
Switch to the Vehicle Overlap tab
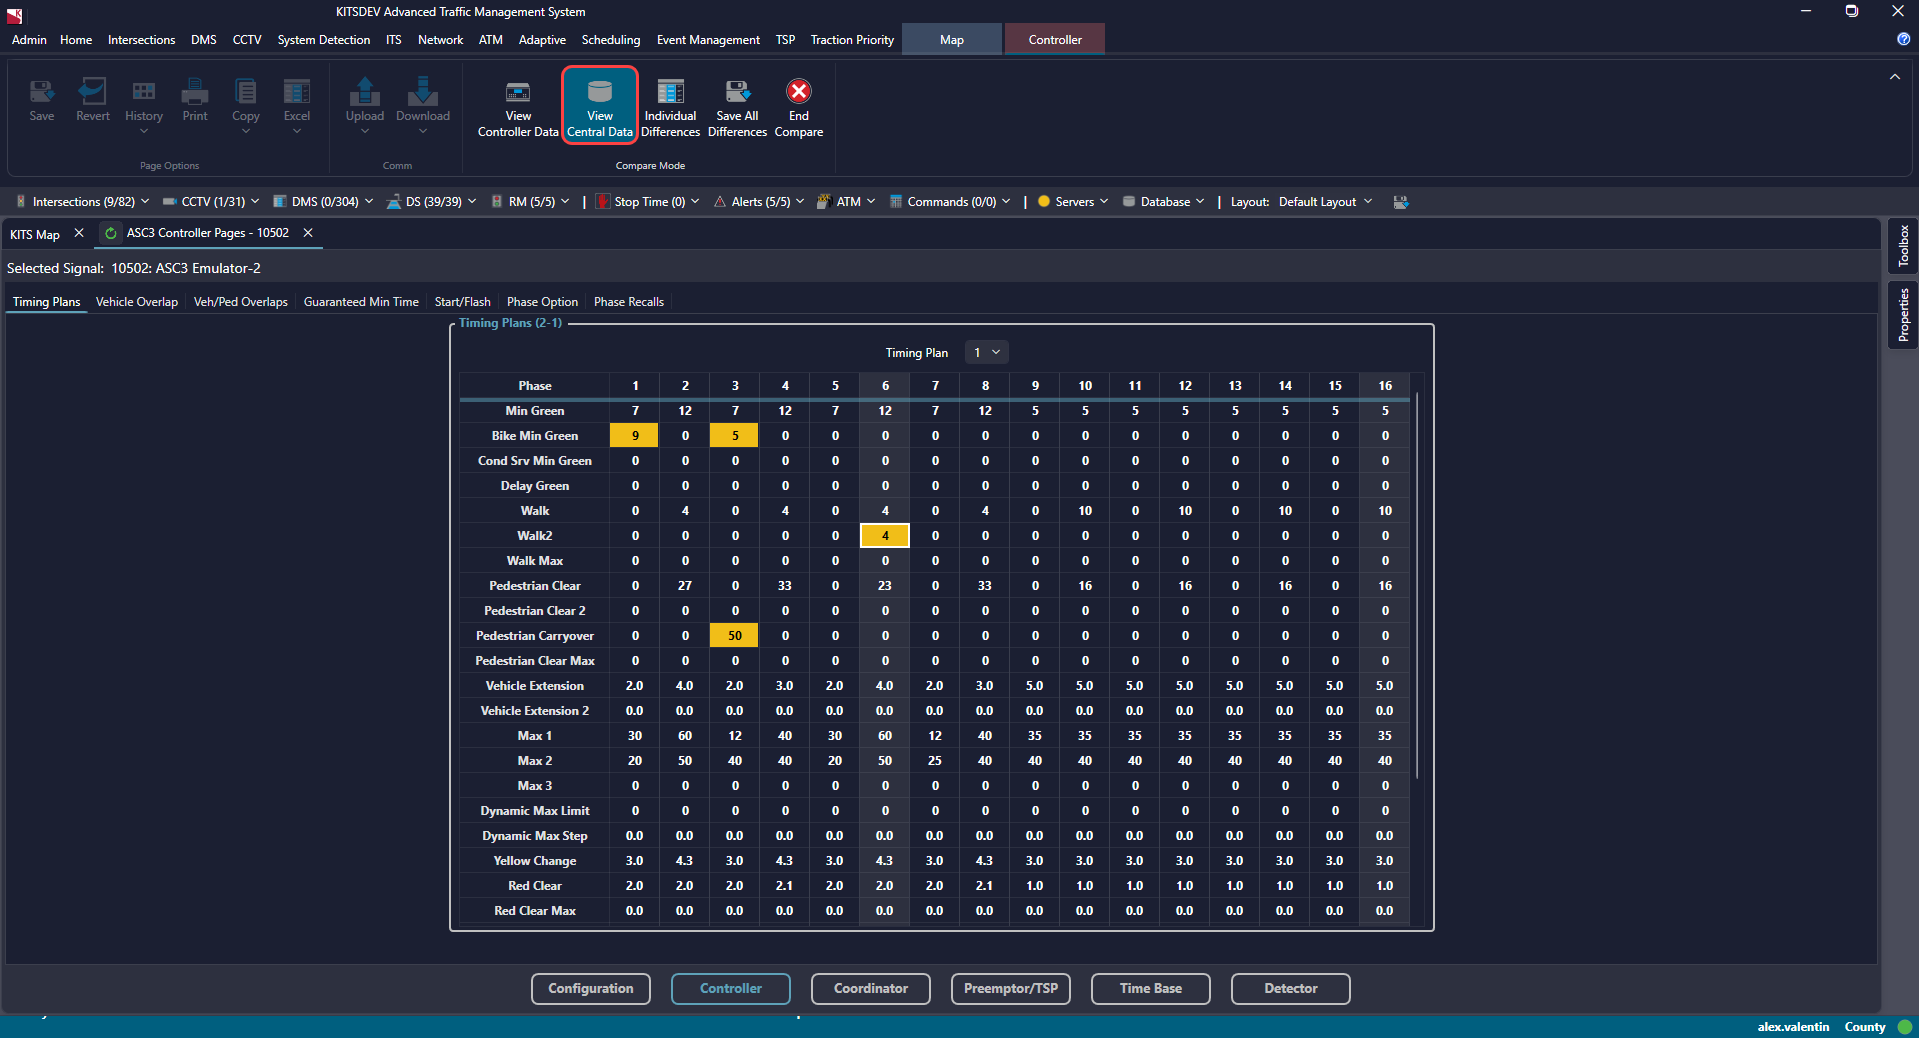point(137,302)
